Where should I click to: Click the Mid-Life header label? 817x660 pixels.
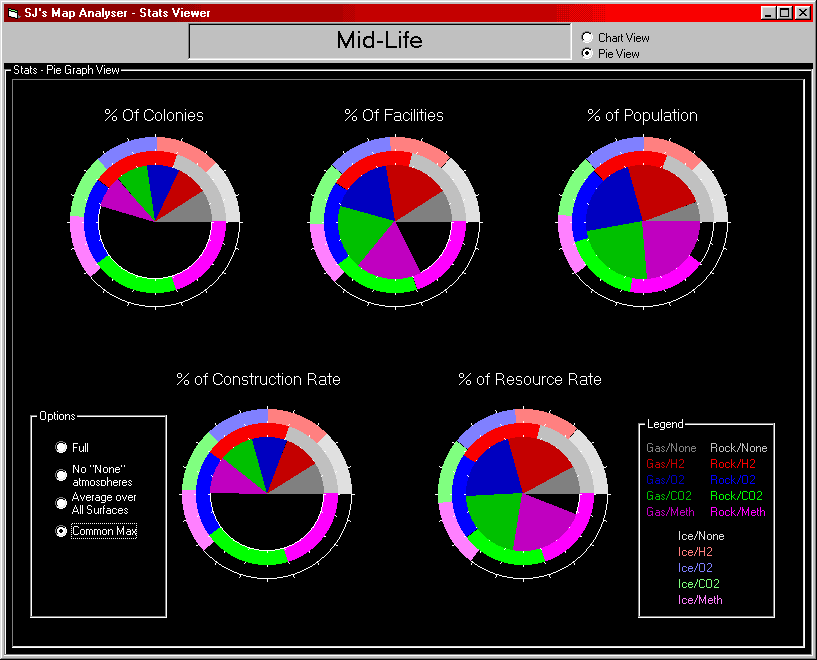click(x=379, y=41)
